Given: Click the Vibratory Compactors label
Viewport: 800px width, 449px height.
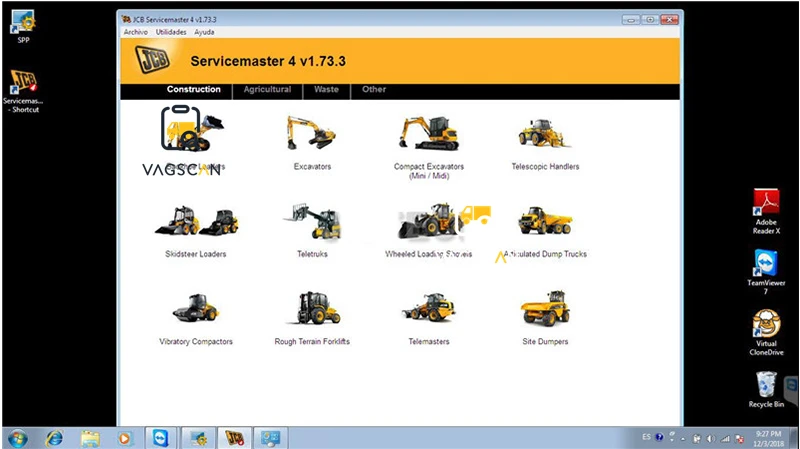Looking at the screenshot, I should [x=196, y=341].
